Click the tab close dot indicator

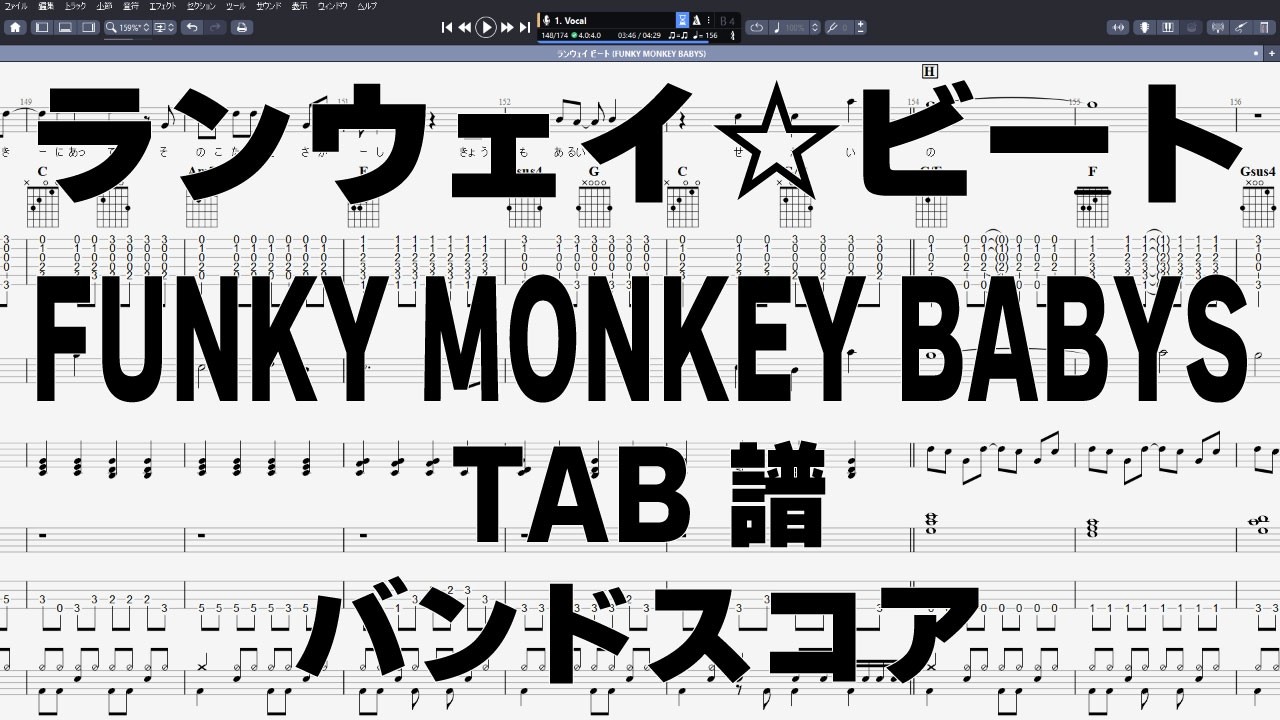tap(1258, 53)
